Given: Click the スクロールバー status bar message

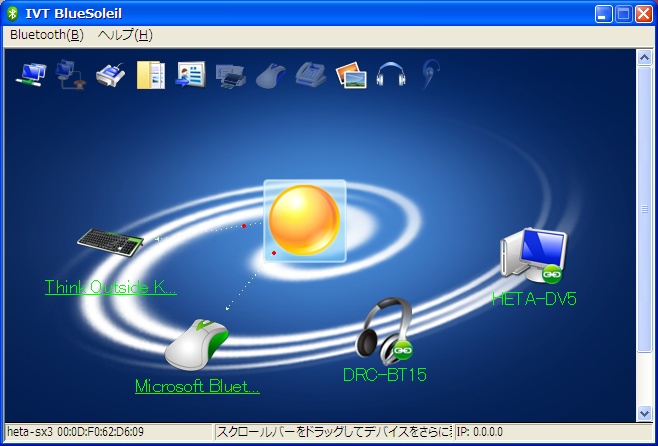Looking at the screenshot, I should pos(334,432).
